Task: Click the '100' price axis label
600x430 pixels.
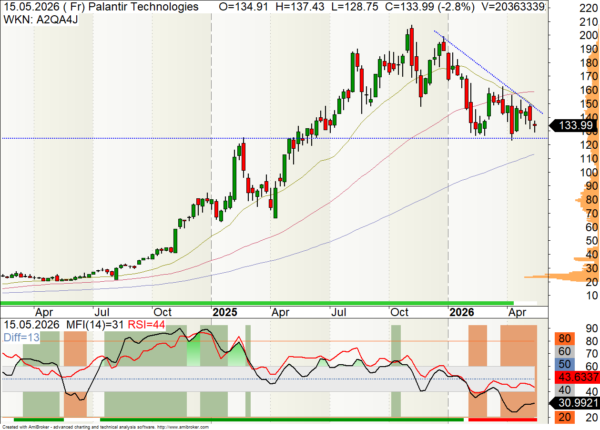Action: pos(589,173)
